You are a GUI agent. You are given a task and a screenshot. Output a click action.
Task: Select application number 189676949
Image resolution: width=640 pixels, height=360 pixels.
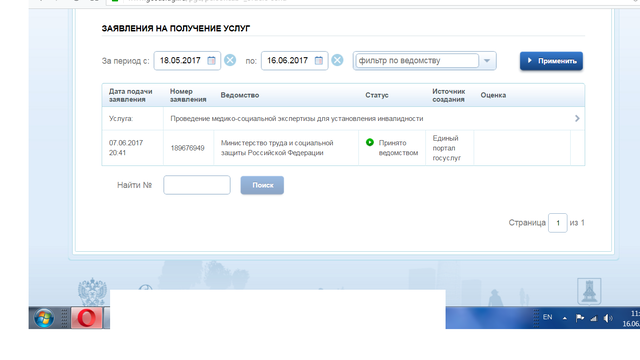click(187, 148)
